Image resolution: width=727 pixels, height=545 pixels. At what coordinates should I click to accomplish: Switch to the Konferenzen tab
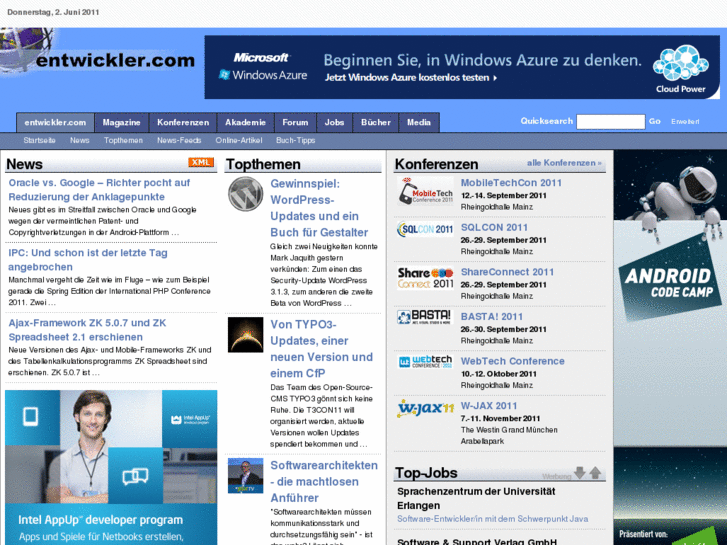click(x=183, y=122)
